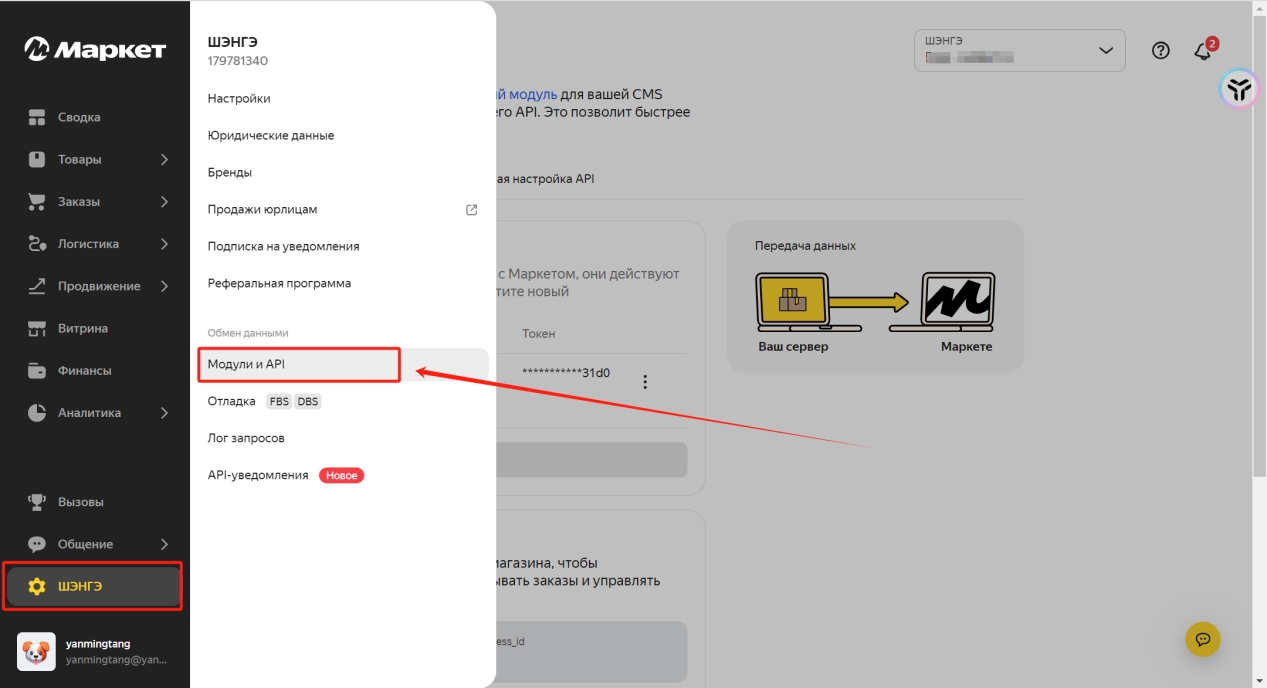1267x688 pixels.
Task: Open the help question mark icon
Action: [x=1161, y=50]
